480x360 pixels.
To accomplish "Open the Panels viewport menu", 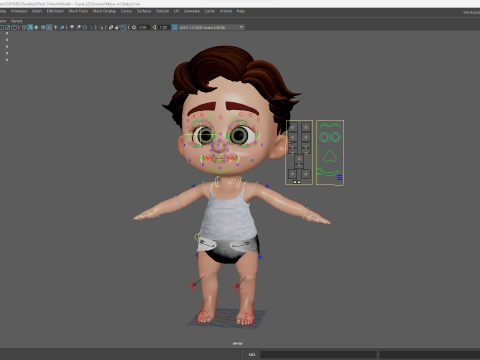I will click(16, 21).
